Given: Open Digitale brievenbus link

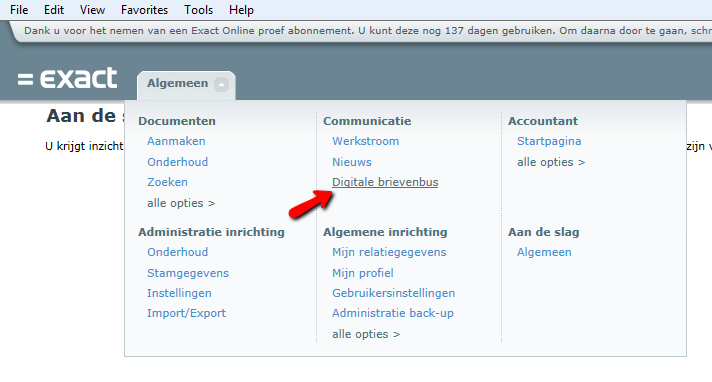Looking at the screenshot, I should click(385, 182).
